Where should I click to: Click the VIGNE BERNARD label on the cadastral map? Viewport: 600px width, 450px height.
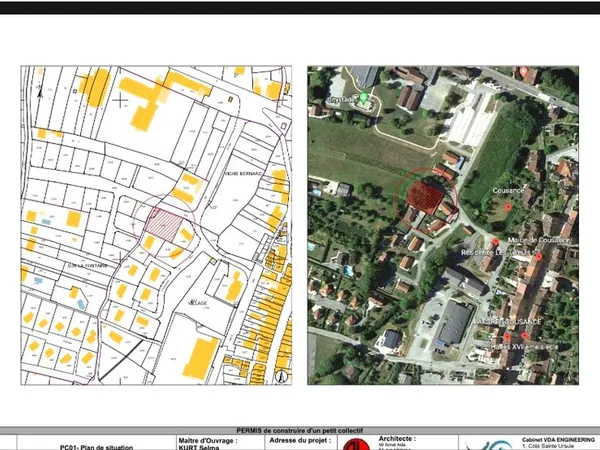243,173
